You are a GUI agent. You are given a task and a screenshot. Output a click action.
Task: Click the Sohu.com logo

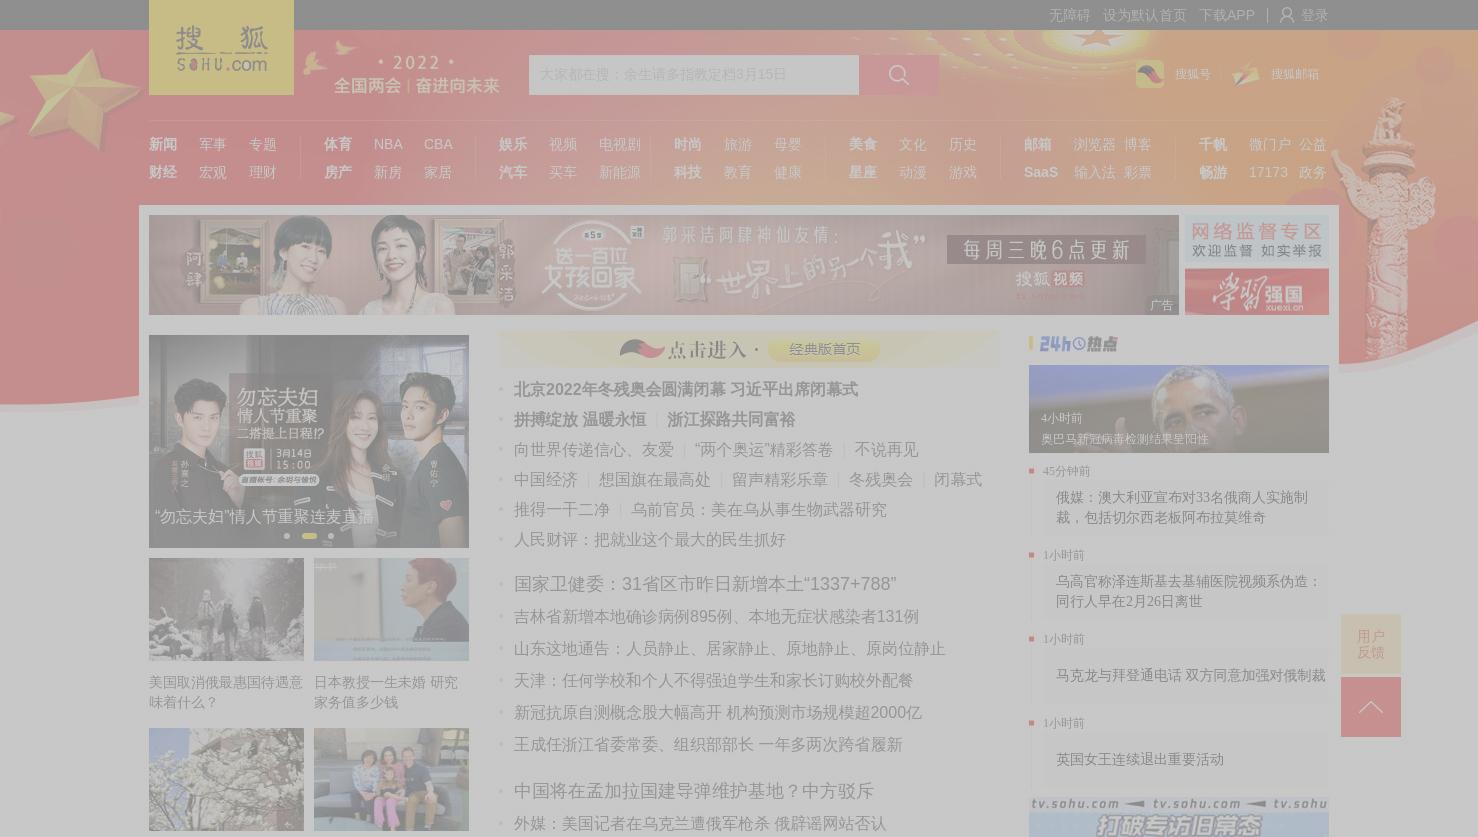click(221, 48)
